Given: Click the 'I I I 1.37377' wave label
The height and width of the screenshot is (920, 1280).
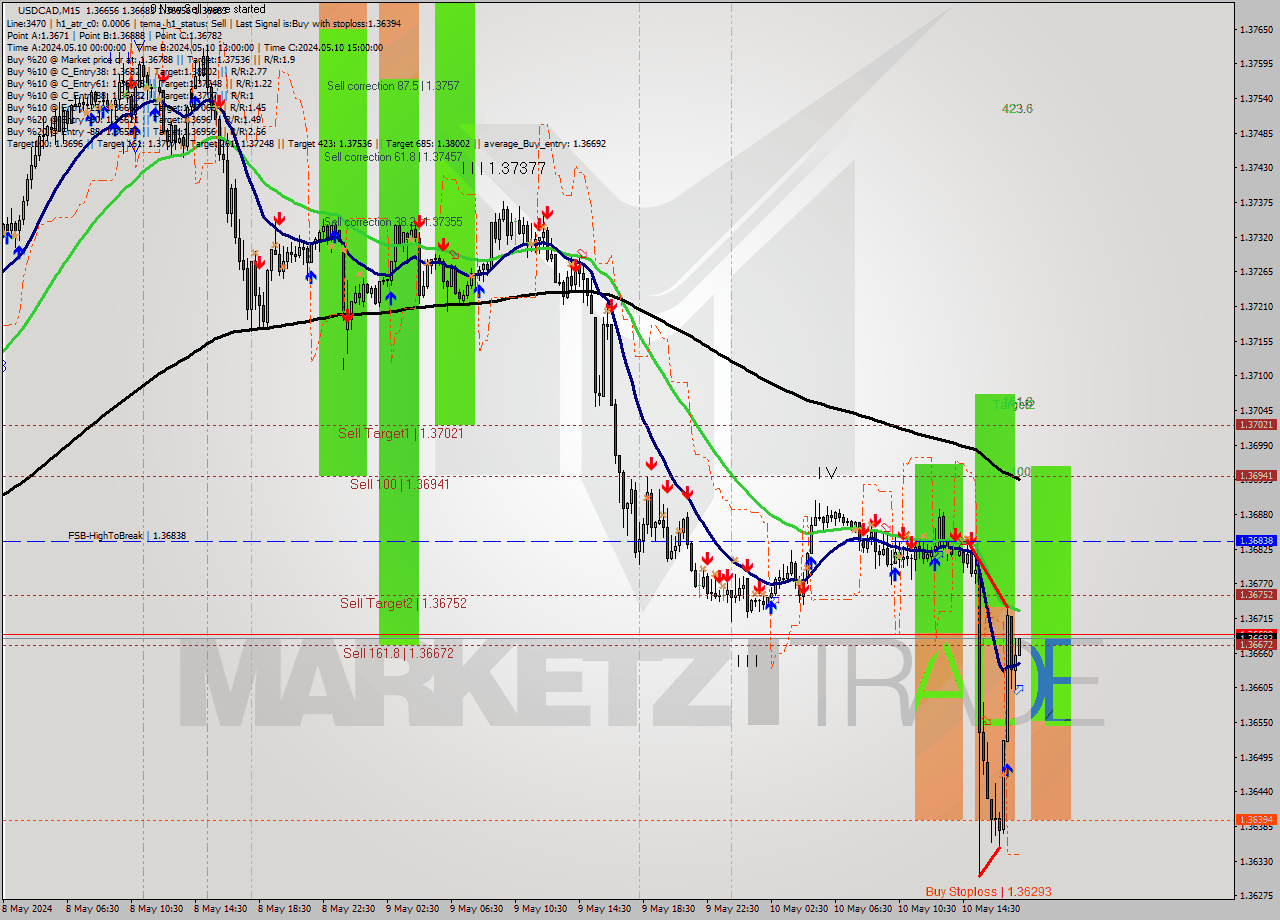Looking at the screenshot, I should pyautogui.click(x=504, y=168).
